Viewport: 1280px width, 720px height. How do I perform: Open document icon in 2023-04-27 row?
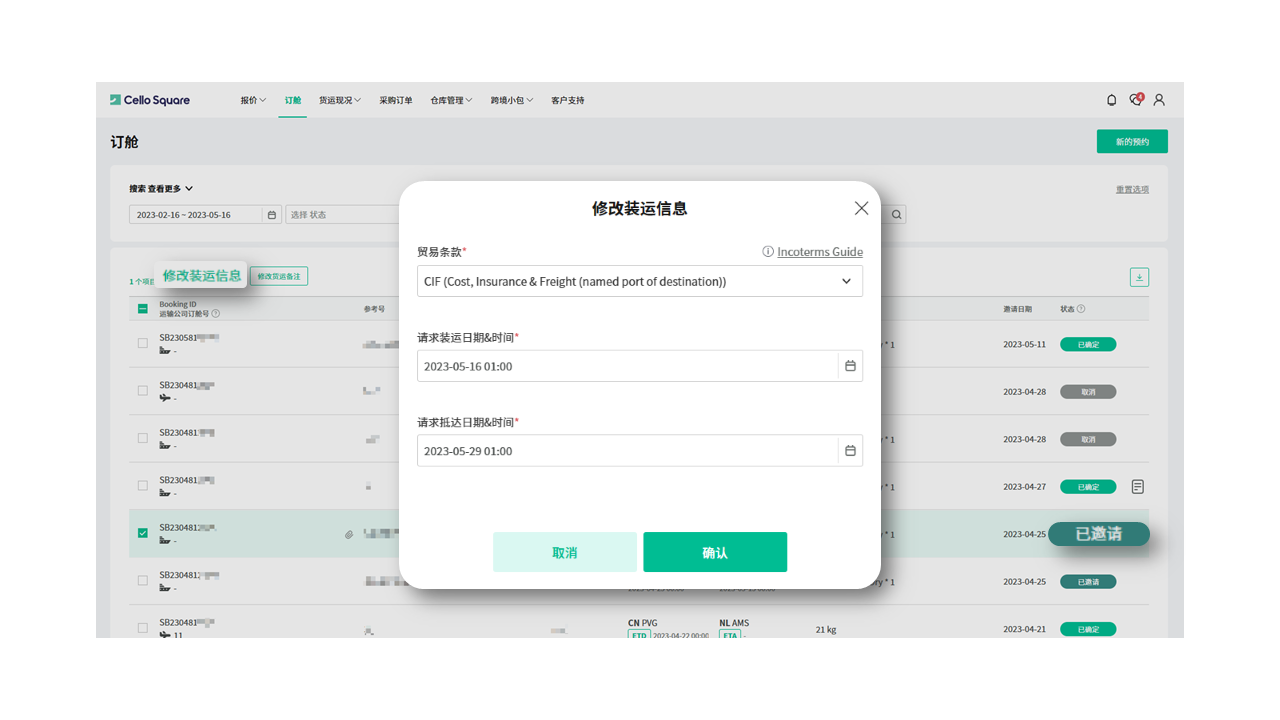(1138, 487)
